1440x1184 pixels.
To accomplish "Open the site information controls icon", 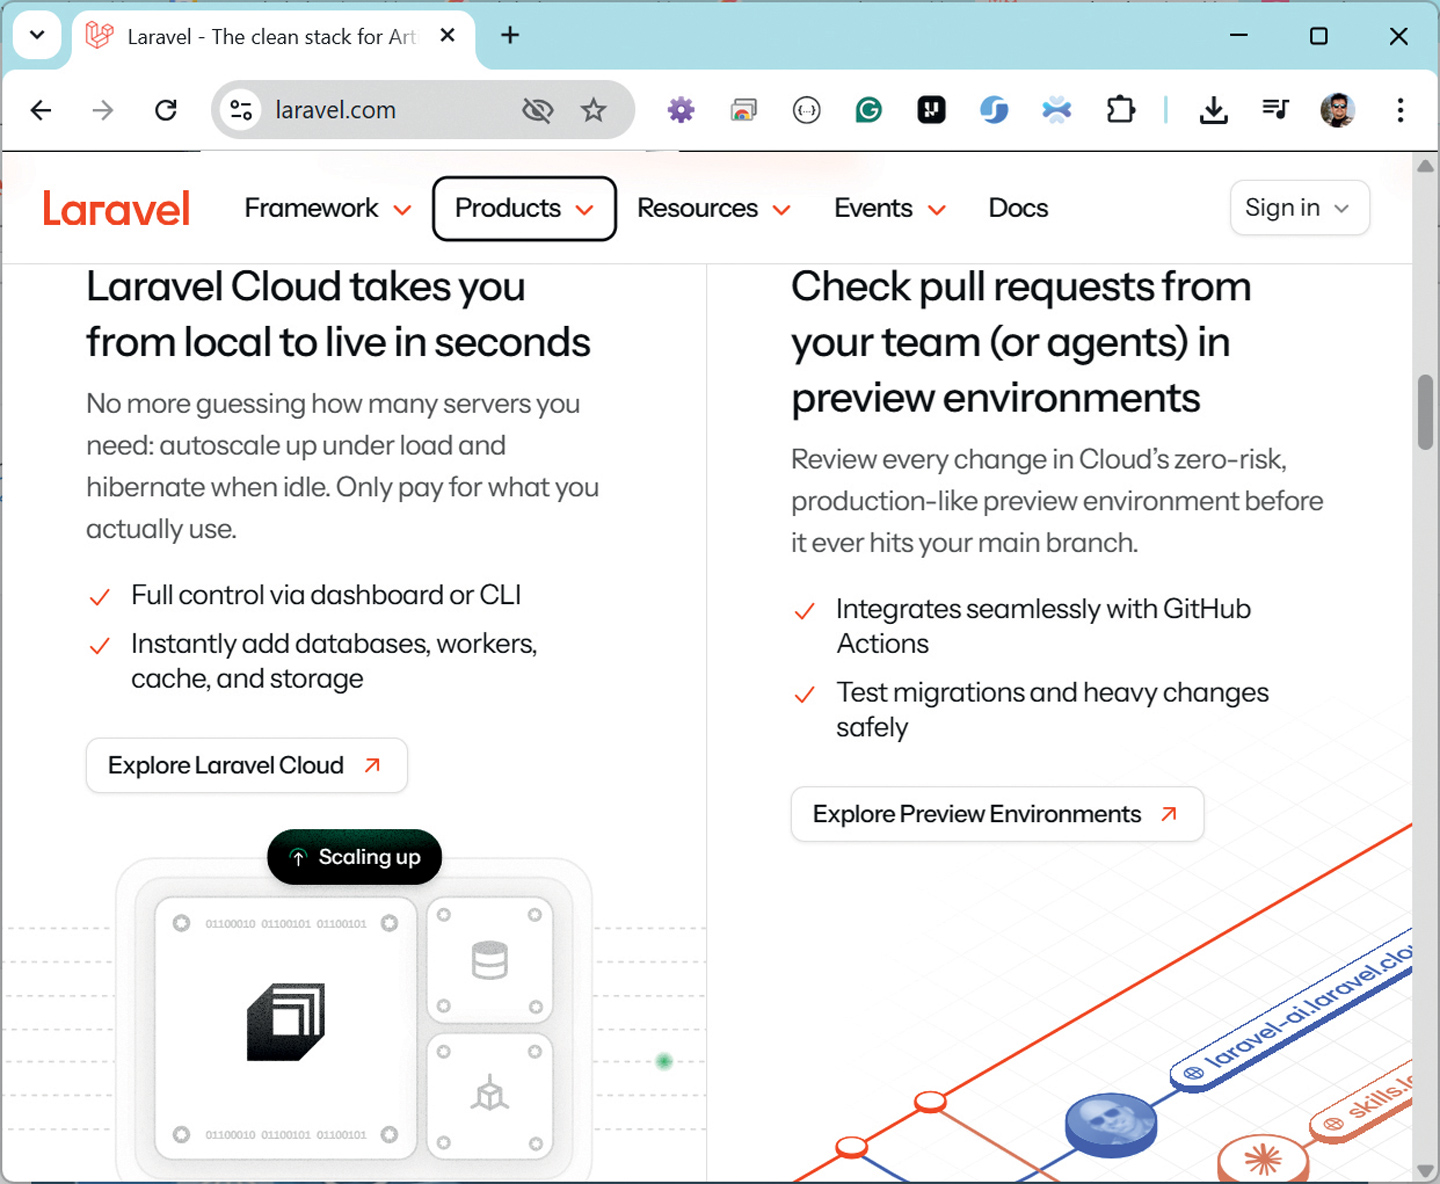I will pyautogui.click(x=241, y=110).
